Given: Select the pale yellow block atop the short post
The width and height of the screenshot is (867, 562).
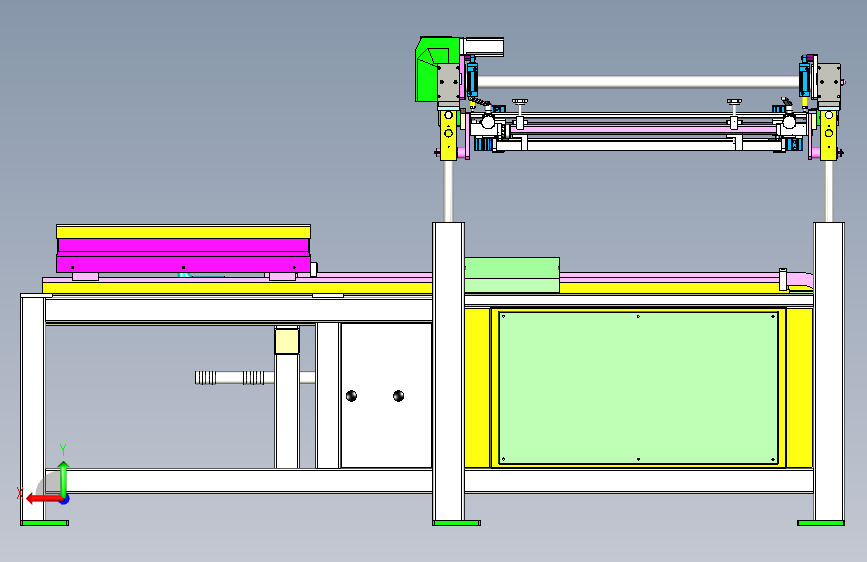Looking at the screenshot, I should pyautogui.click(x=287, y=341).
